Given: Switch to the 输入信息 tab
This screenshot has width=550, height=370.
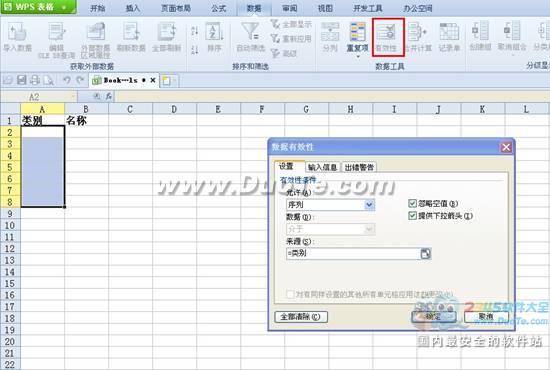Looking at the screenshot, I should pos(322,167).
